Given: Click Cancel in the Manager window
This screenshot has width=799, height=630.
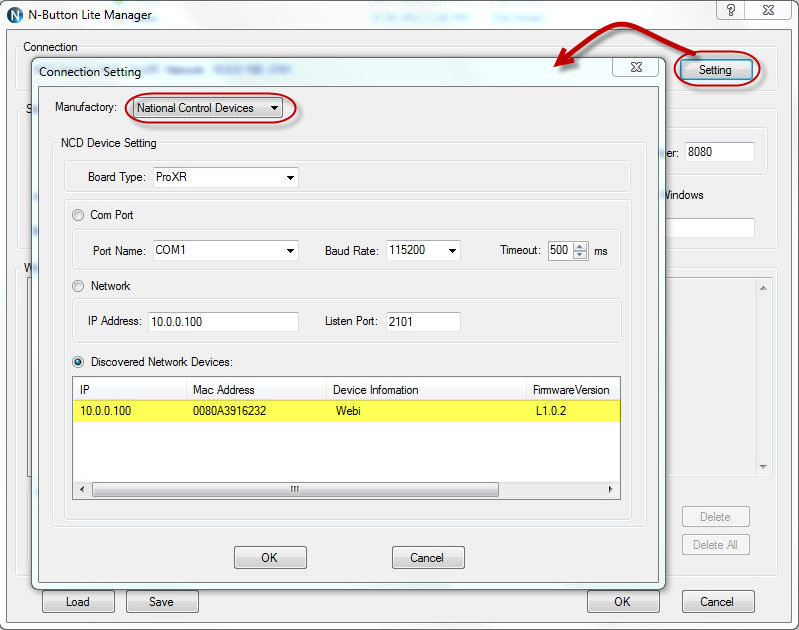Looking at the screenshot, I should (x=717, y=602).
